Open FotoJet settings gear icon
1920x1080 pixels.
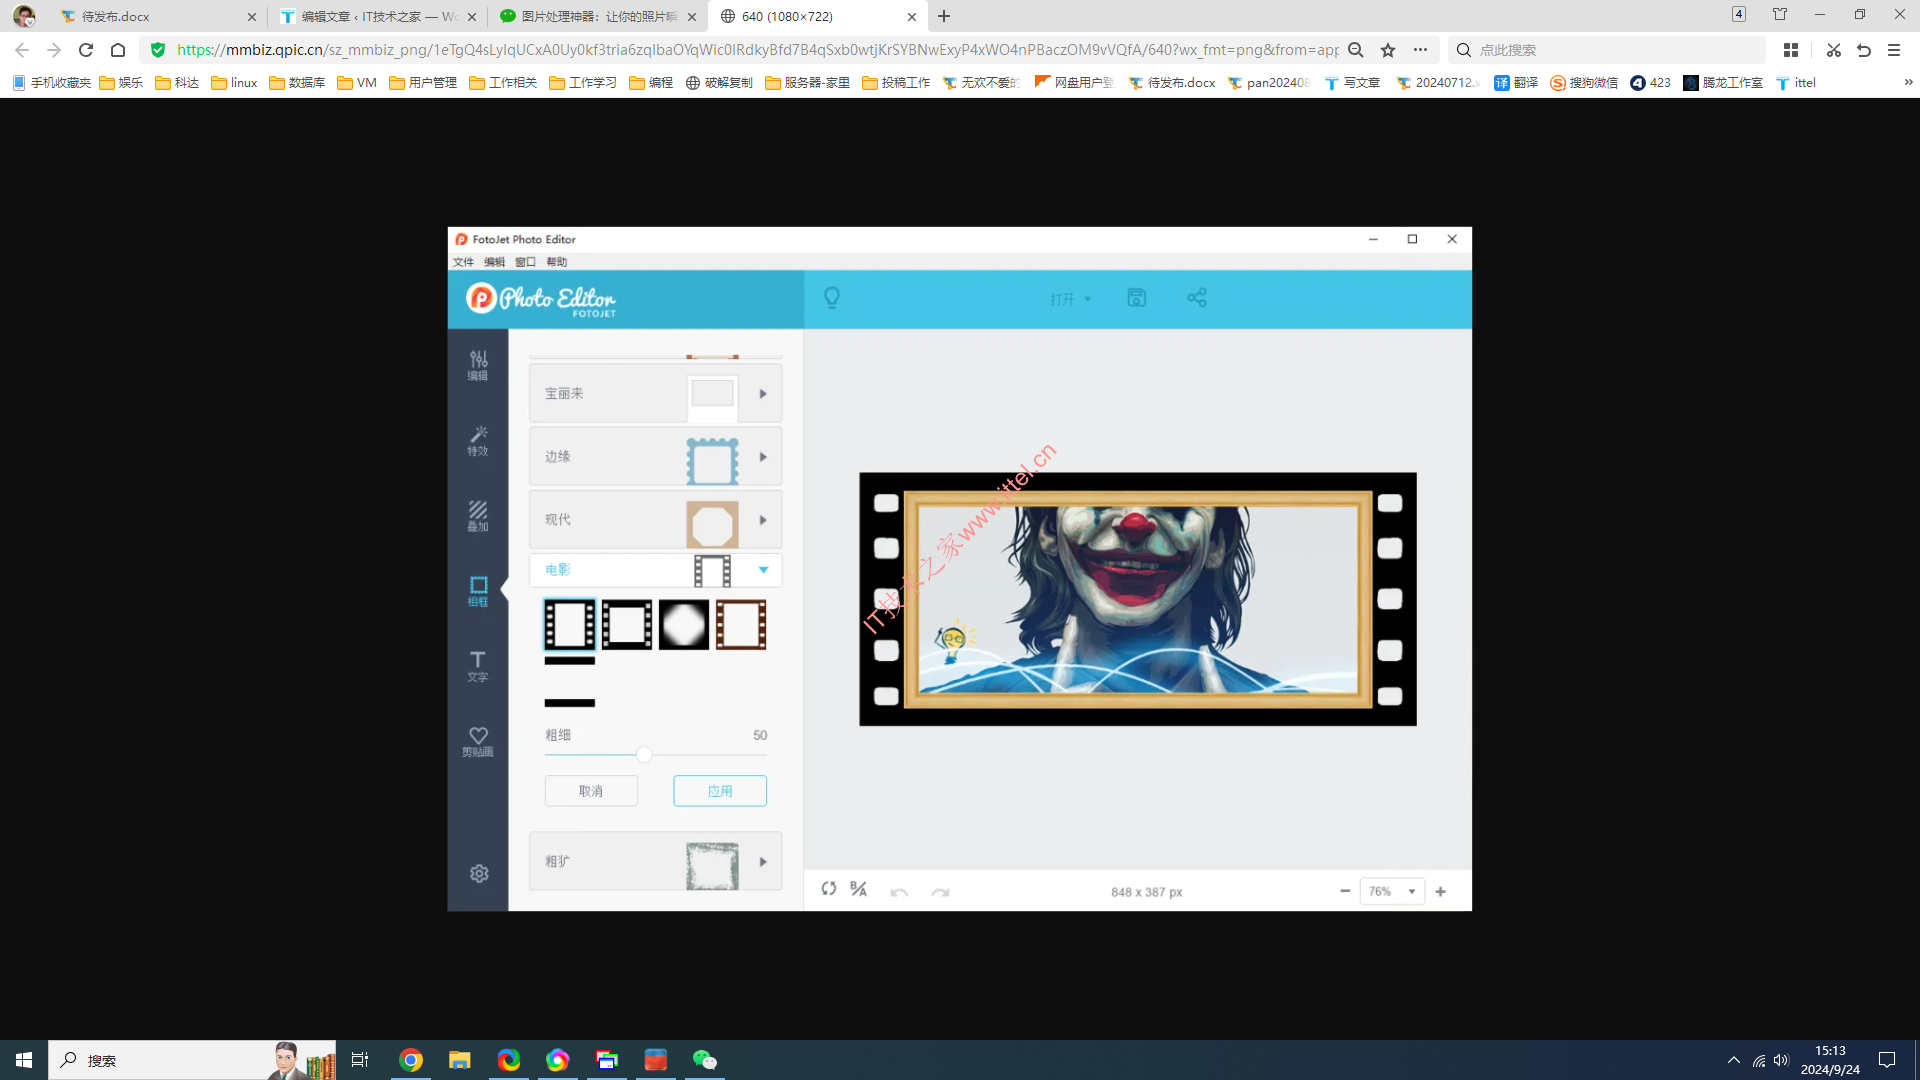479,873
